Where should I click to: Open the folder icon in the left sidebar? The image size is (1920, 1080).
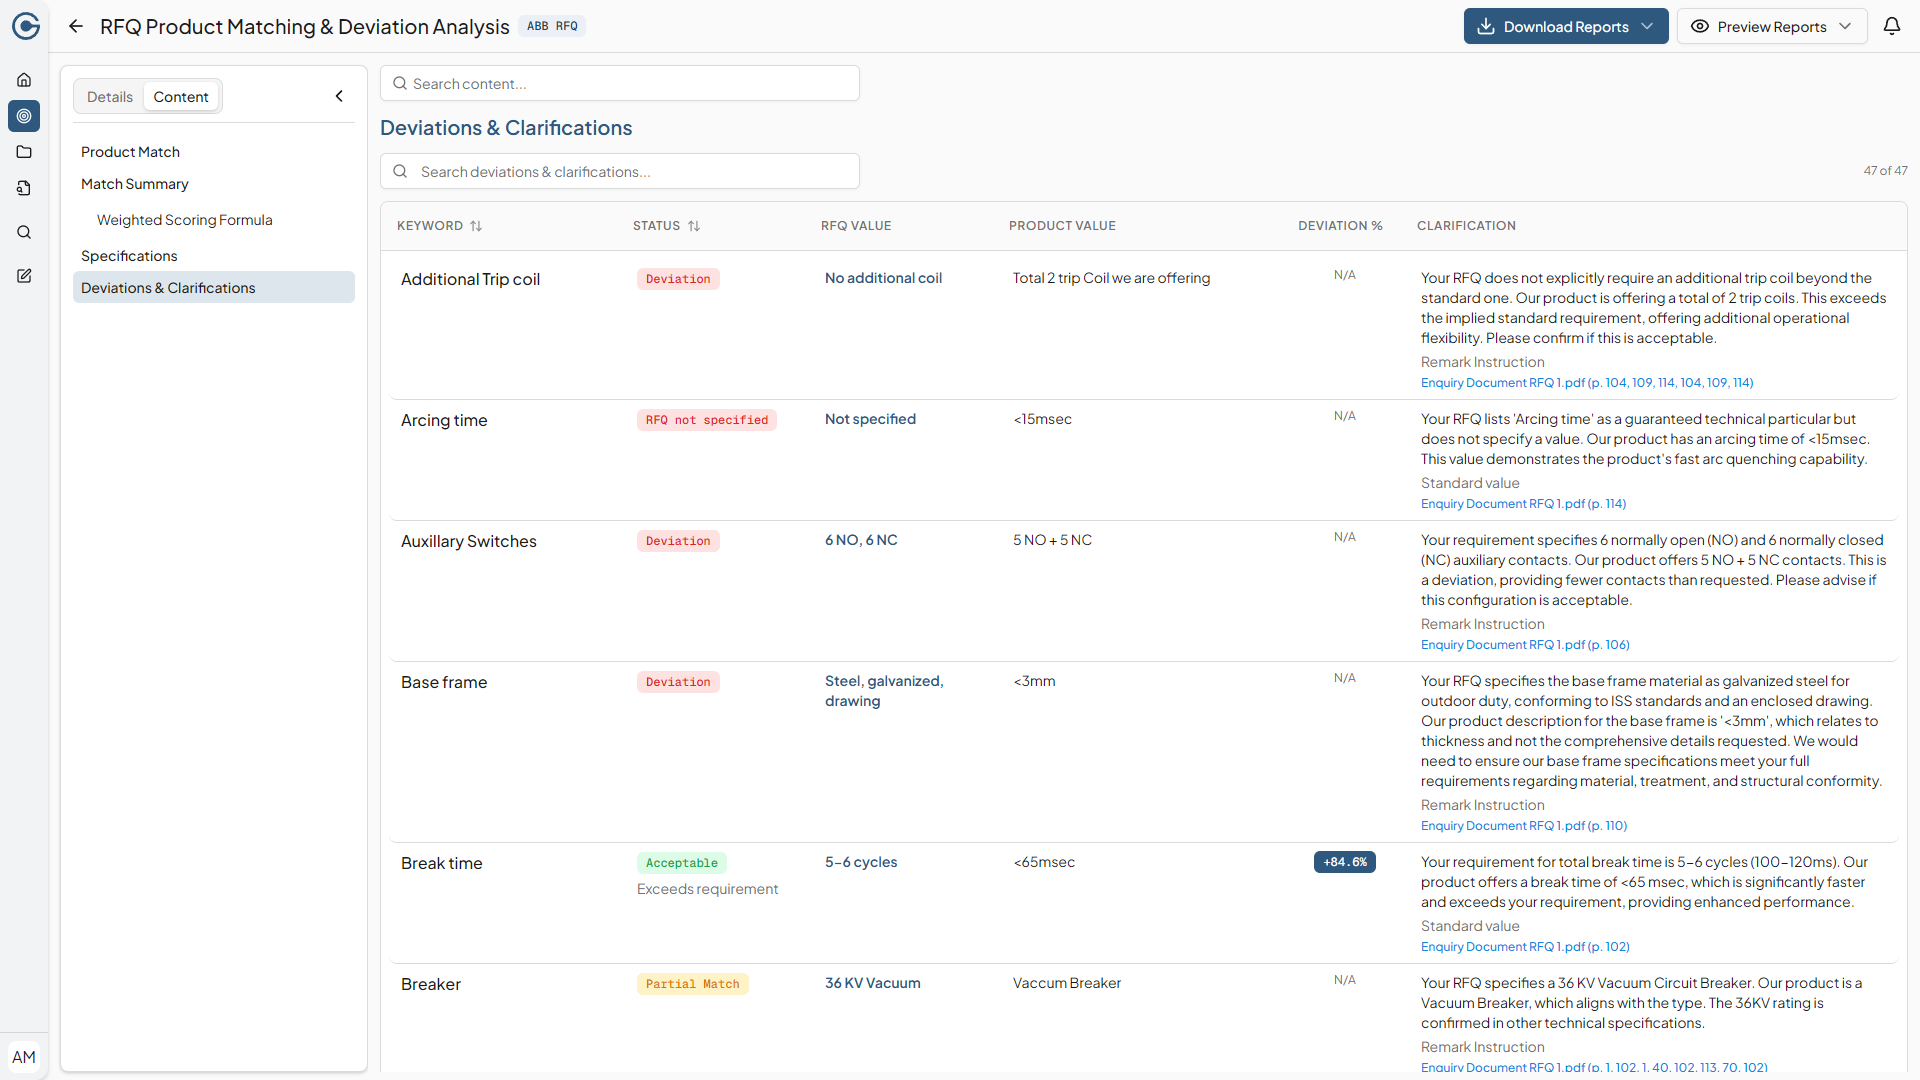point(24,152)
